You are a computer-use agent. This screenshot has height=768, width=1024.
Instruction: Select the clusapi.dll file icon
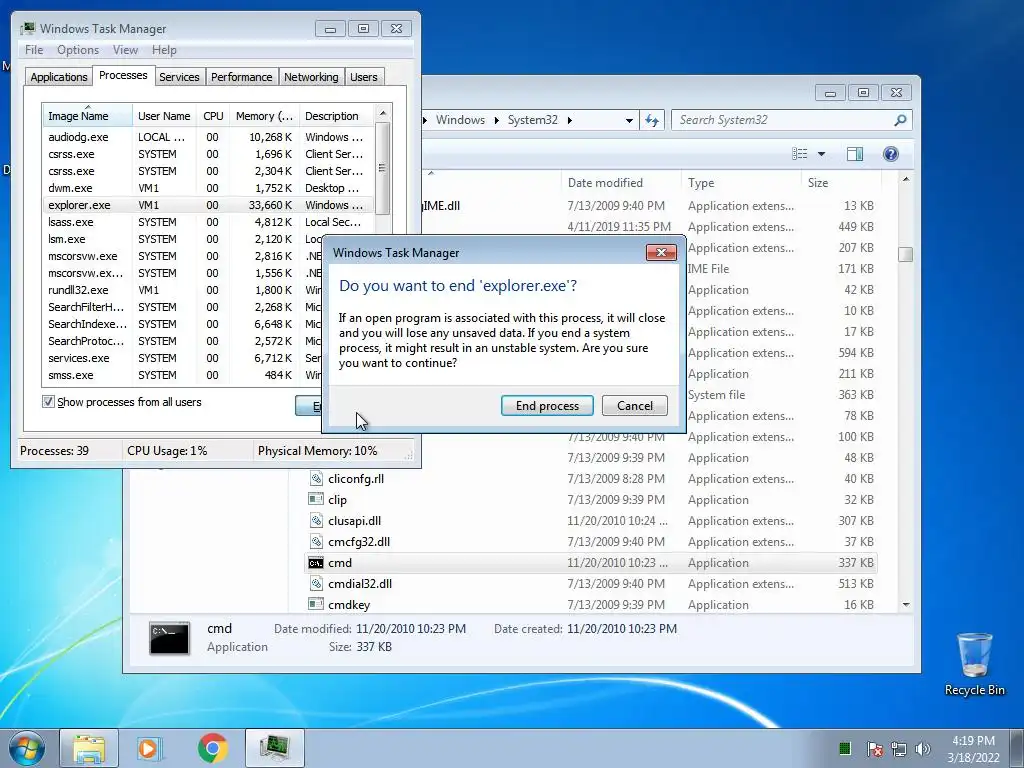tap(316, 520)
